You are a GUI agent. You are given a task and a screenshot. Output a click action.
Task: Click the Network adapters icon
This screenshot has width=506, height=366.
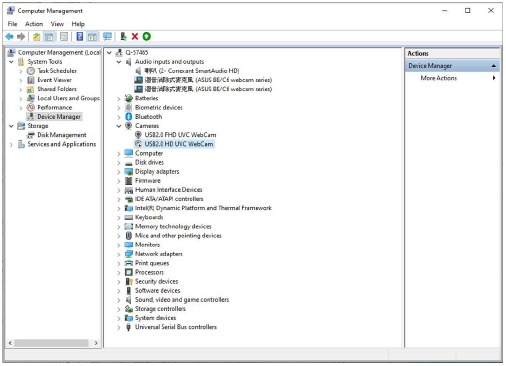pyautogui.click(x=129, y=254)
